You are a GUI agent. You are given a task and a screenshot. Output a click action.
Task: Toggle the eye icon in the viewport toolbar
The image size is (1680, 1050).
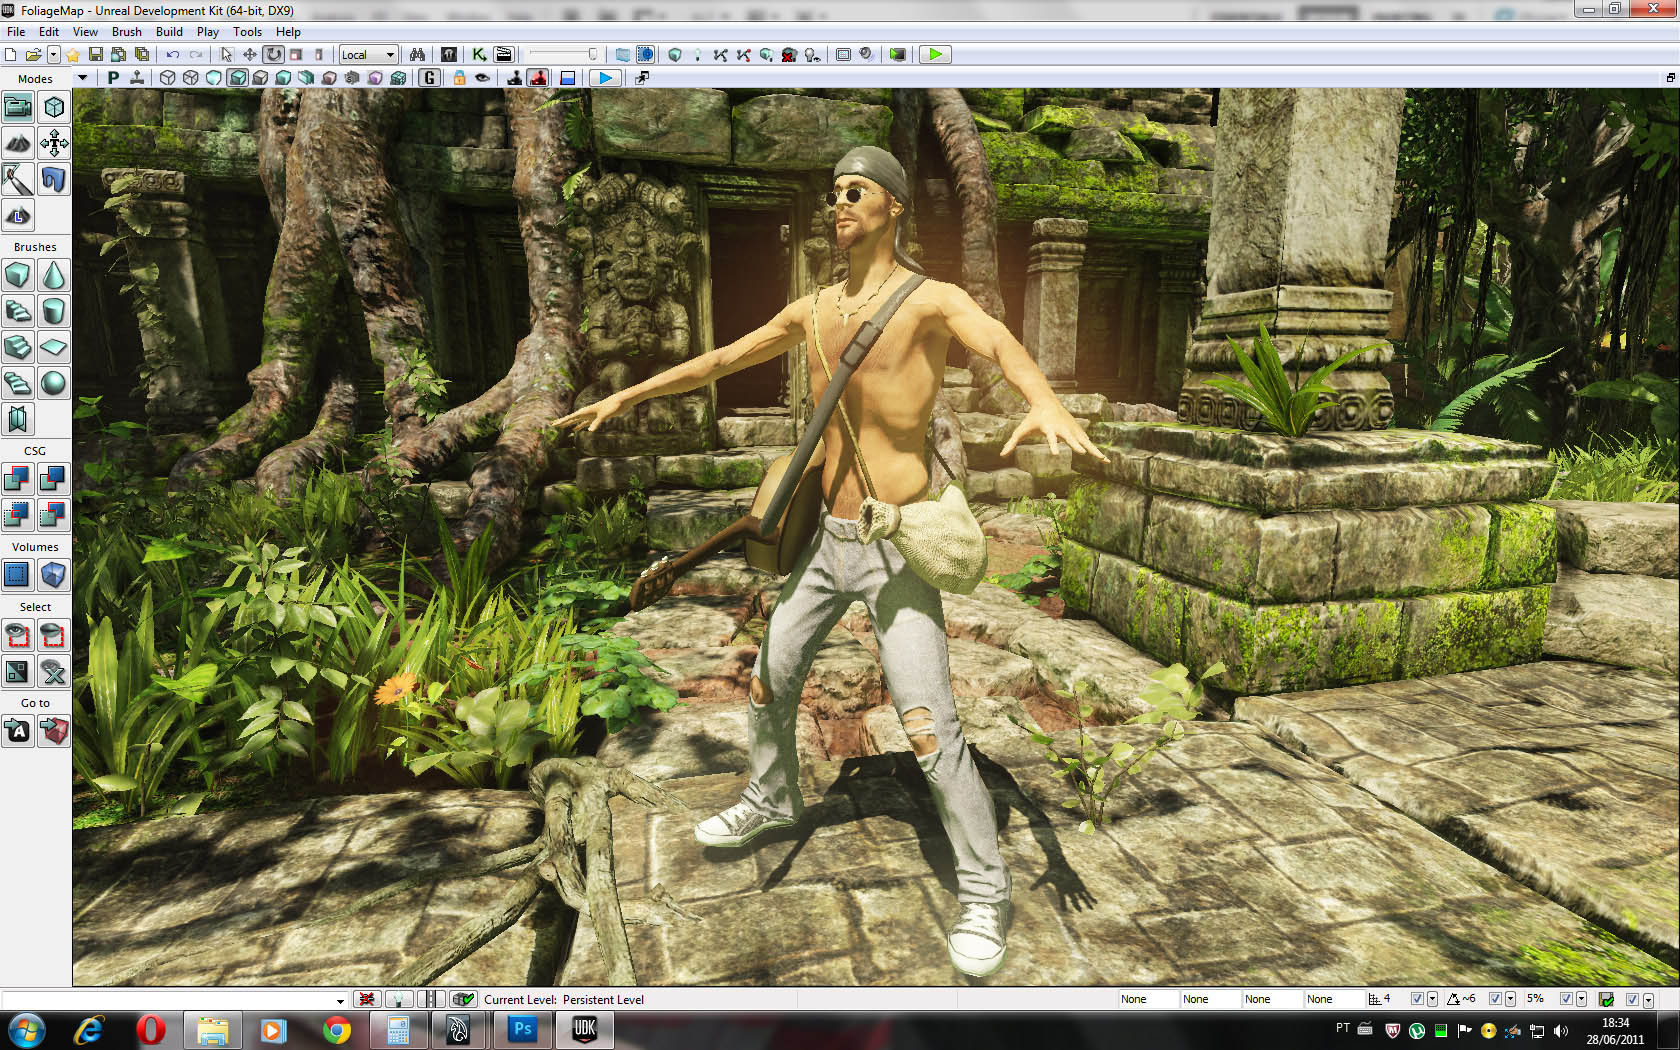click(x=482, y=78)
